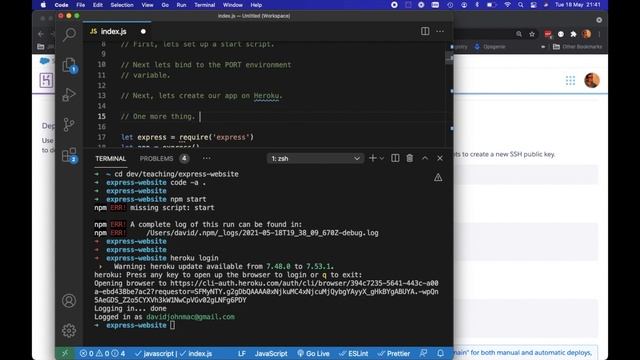Change the JavaScript language mode
This screenshot has width=640, height=360.
click(271, 353)
